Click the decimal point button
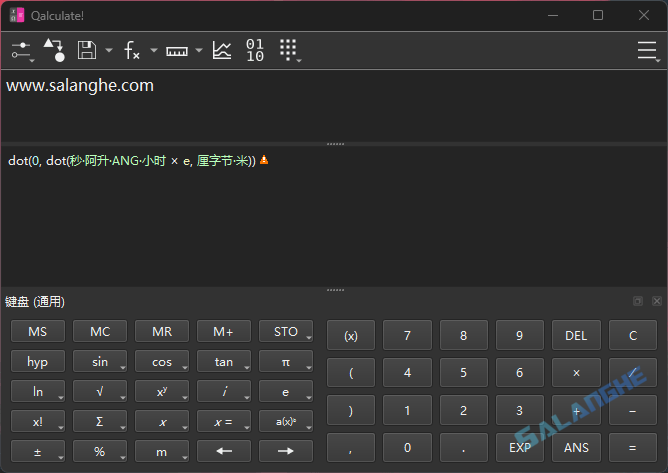Screen dimensions: 668x473 pos(464,447)
